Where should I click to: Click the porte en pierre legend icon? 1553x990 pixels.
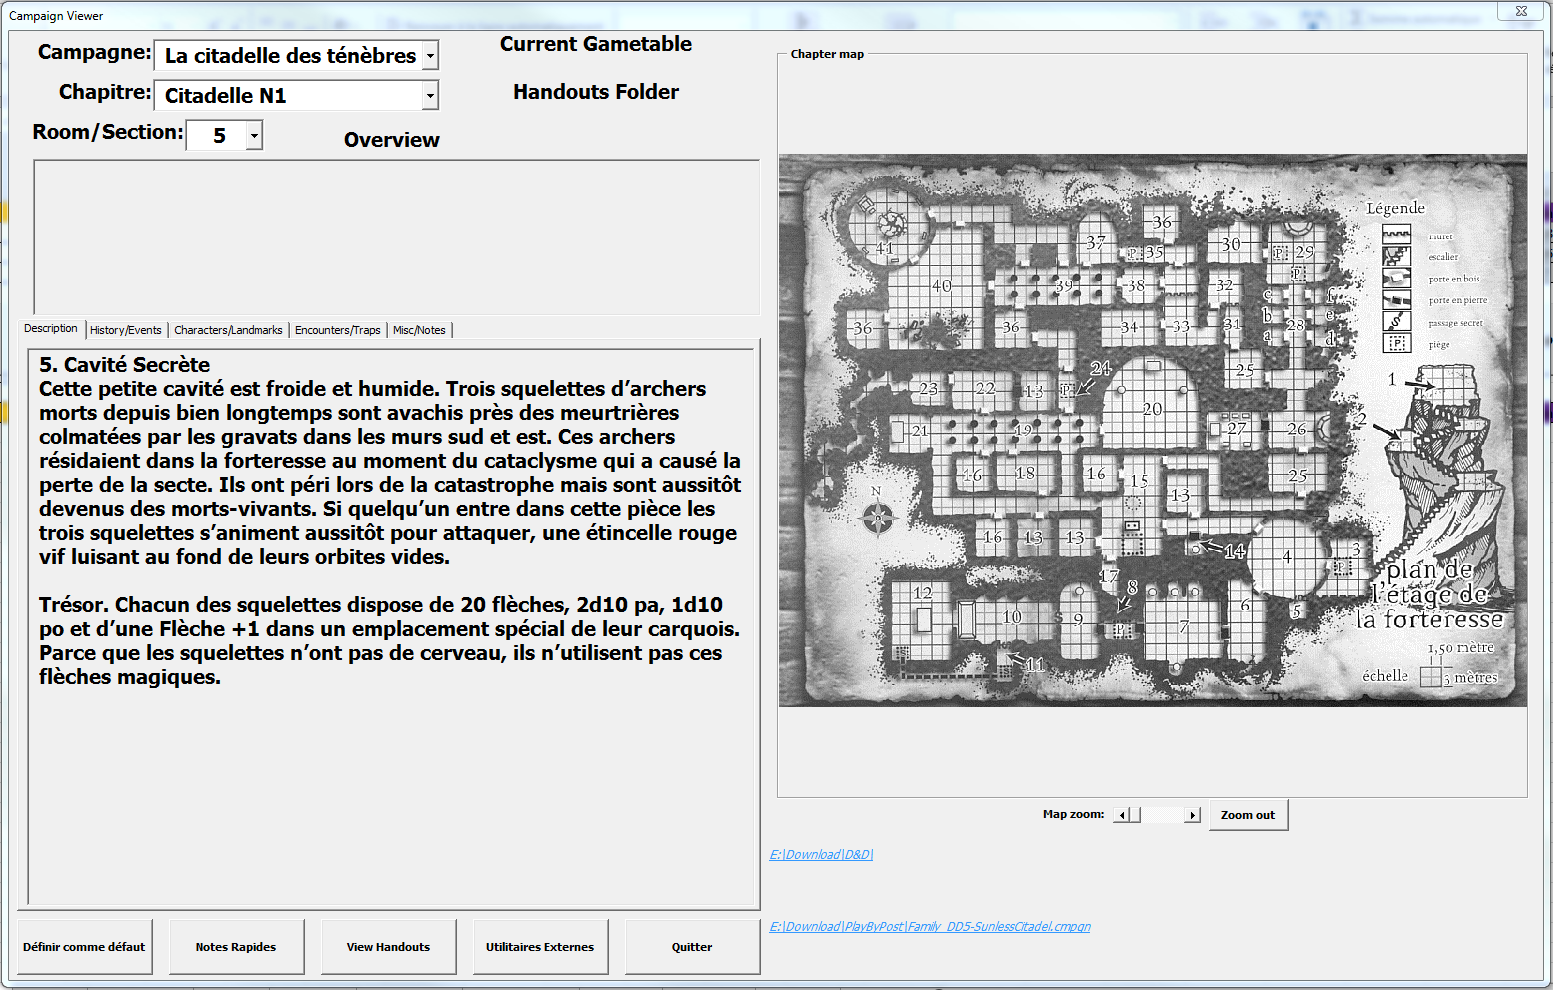point(1396,299)
